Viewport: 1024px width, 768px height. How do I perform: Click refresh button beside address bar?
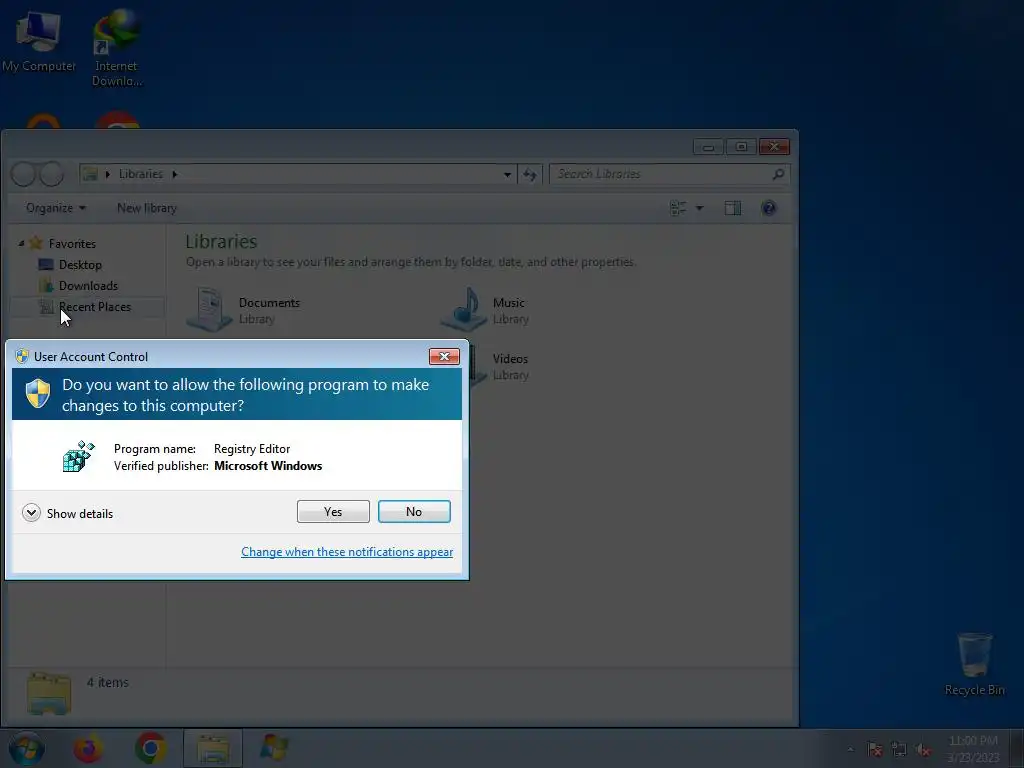(x=530, y=174)
